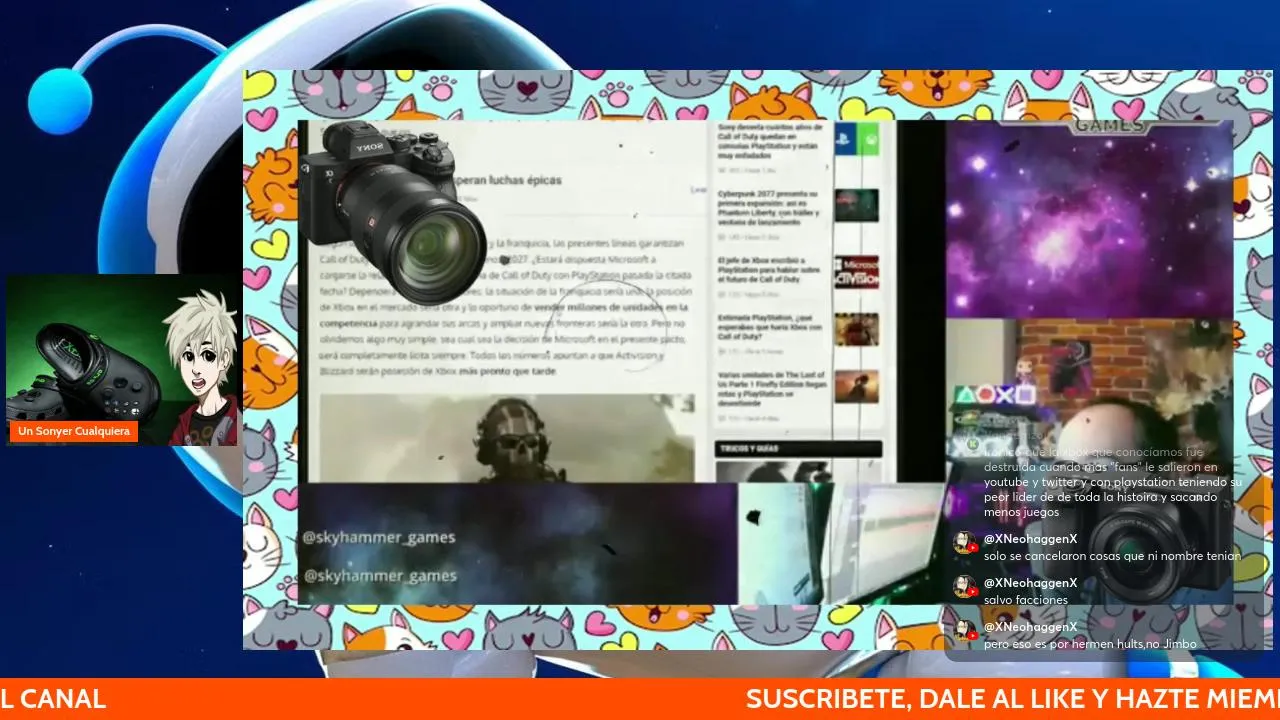
Task: Click bold text 'más pronto que tarde'
Action: pos(507,371)
